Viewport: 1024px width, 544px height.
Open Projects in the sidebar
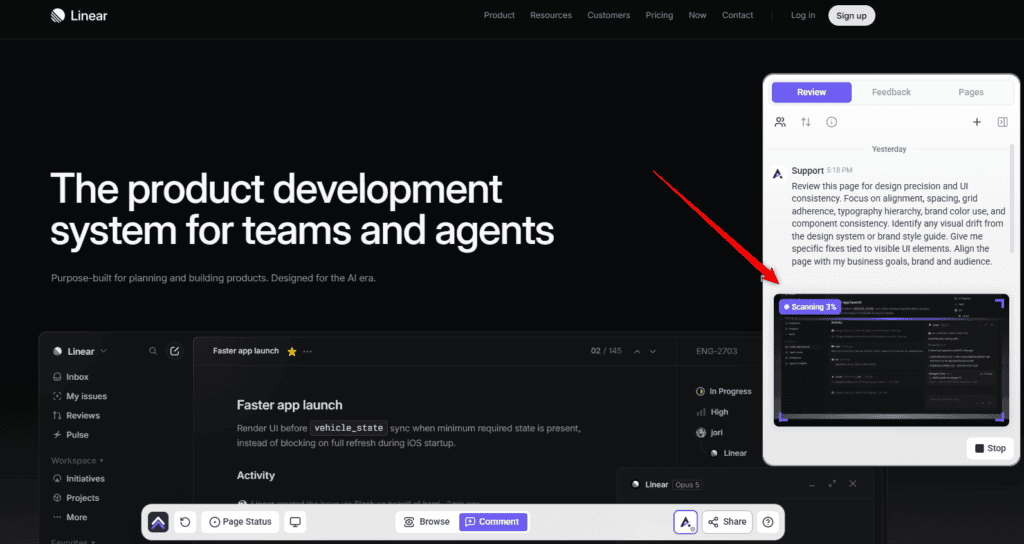pyautogui.click(x=76, y=498)
